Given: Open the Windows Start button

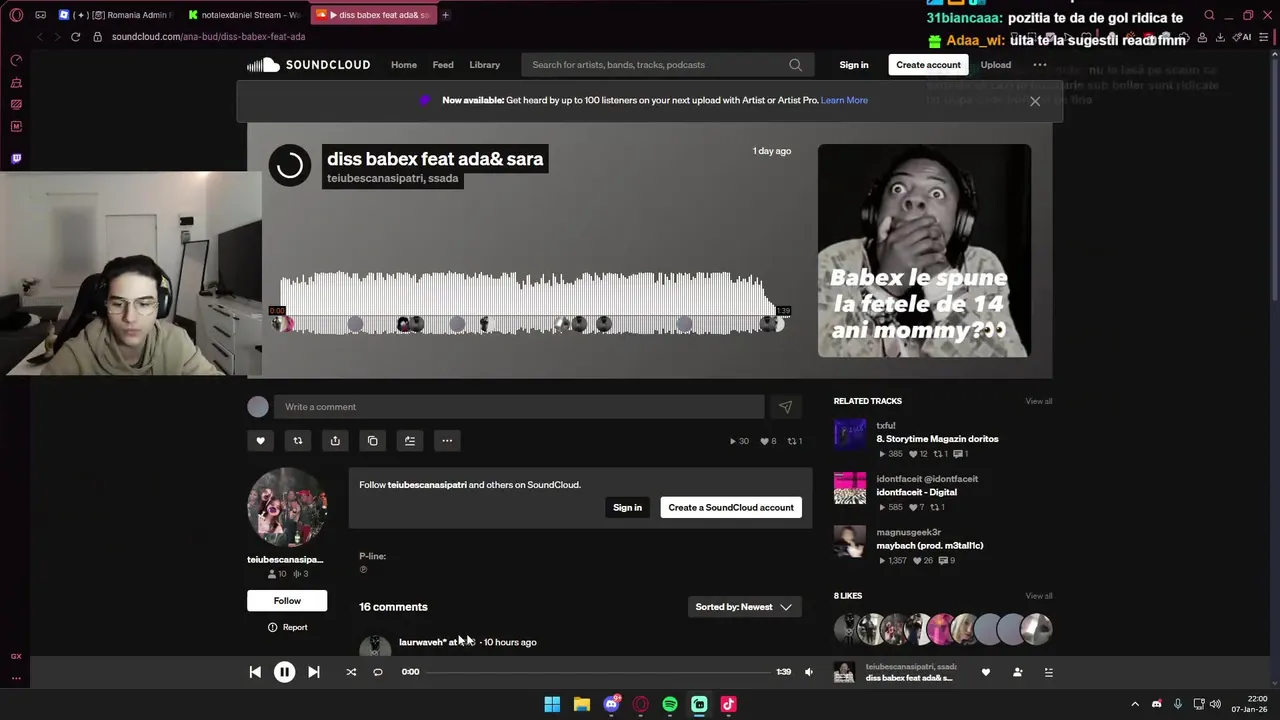Looking at the screenshot, I should (x=552, y=704).
